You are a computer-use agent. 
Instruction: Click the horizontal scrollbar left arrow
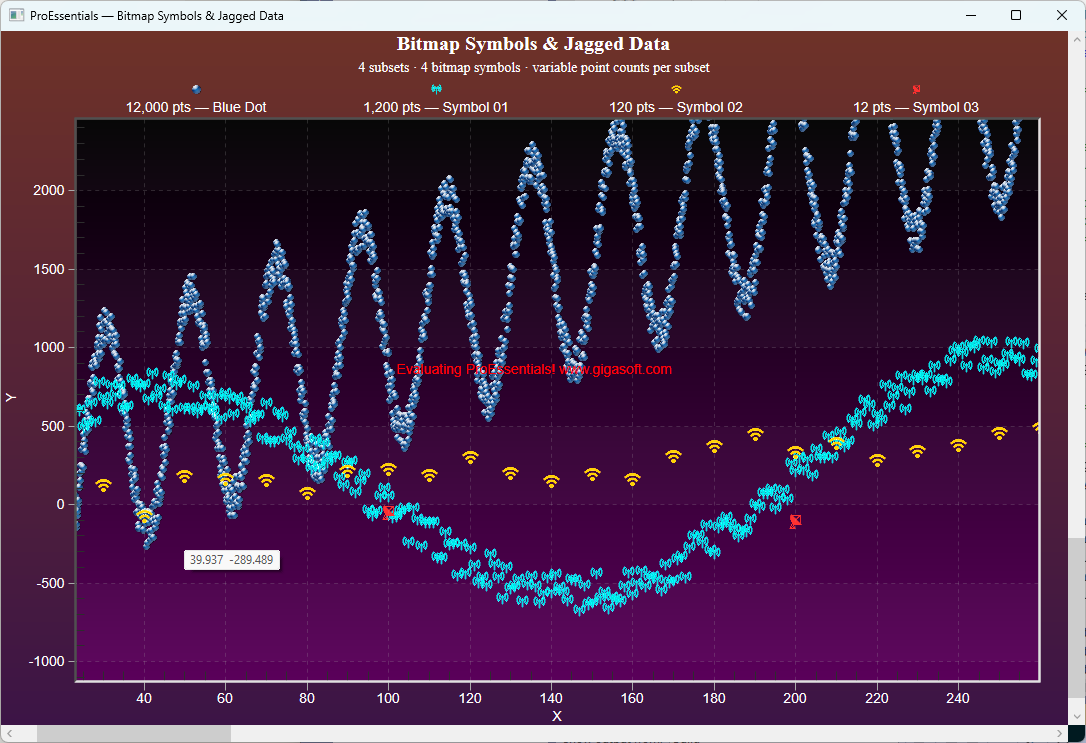(x=9, y=733)
